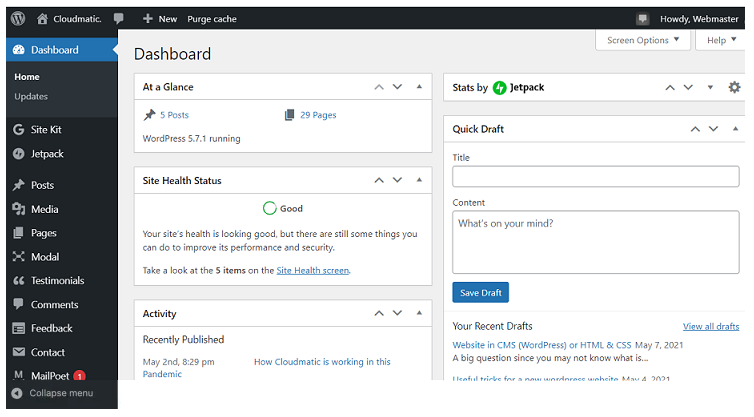Click the green Jetpack logo in Stats widget
Image resolution: width=754 pixels, height=417 pixels.
(x=500, y=88)
